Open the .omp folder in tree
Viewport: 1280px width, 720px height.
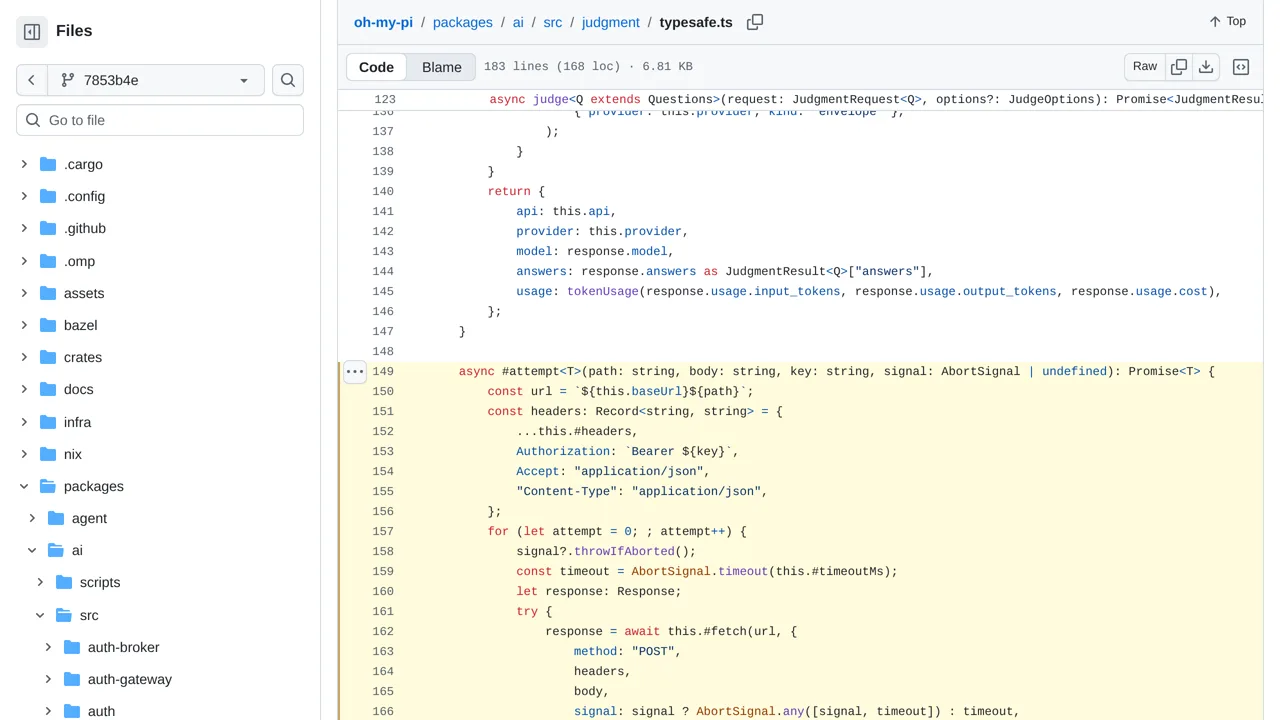coord(80,261)
